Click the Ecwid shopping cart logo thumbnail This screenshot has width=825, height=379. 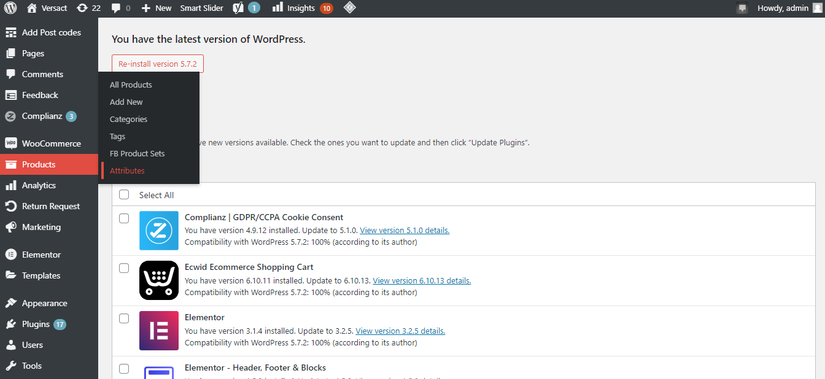[159, 281]
